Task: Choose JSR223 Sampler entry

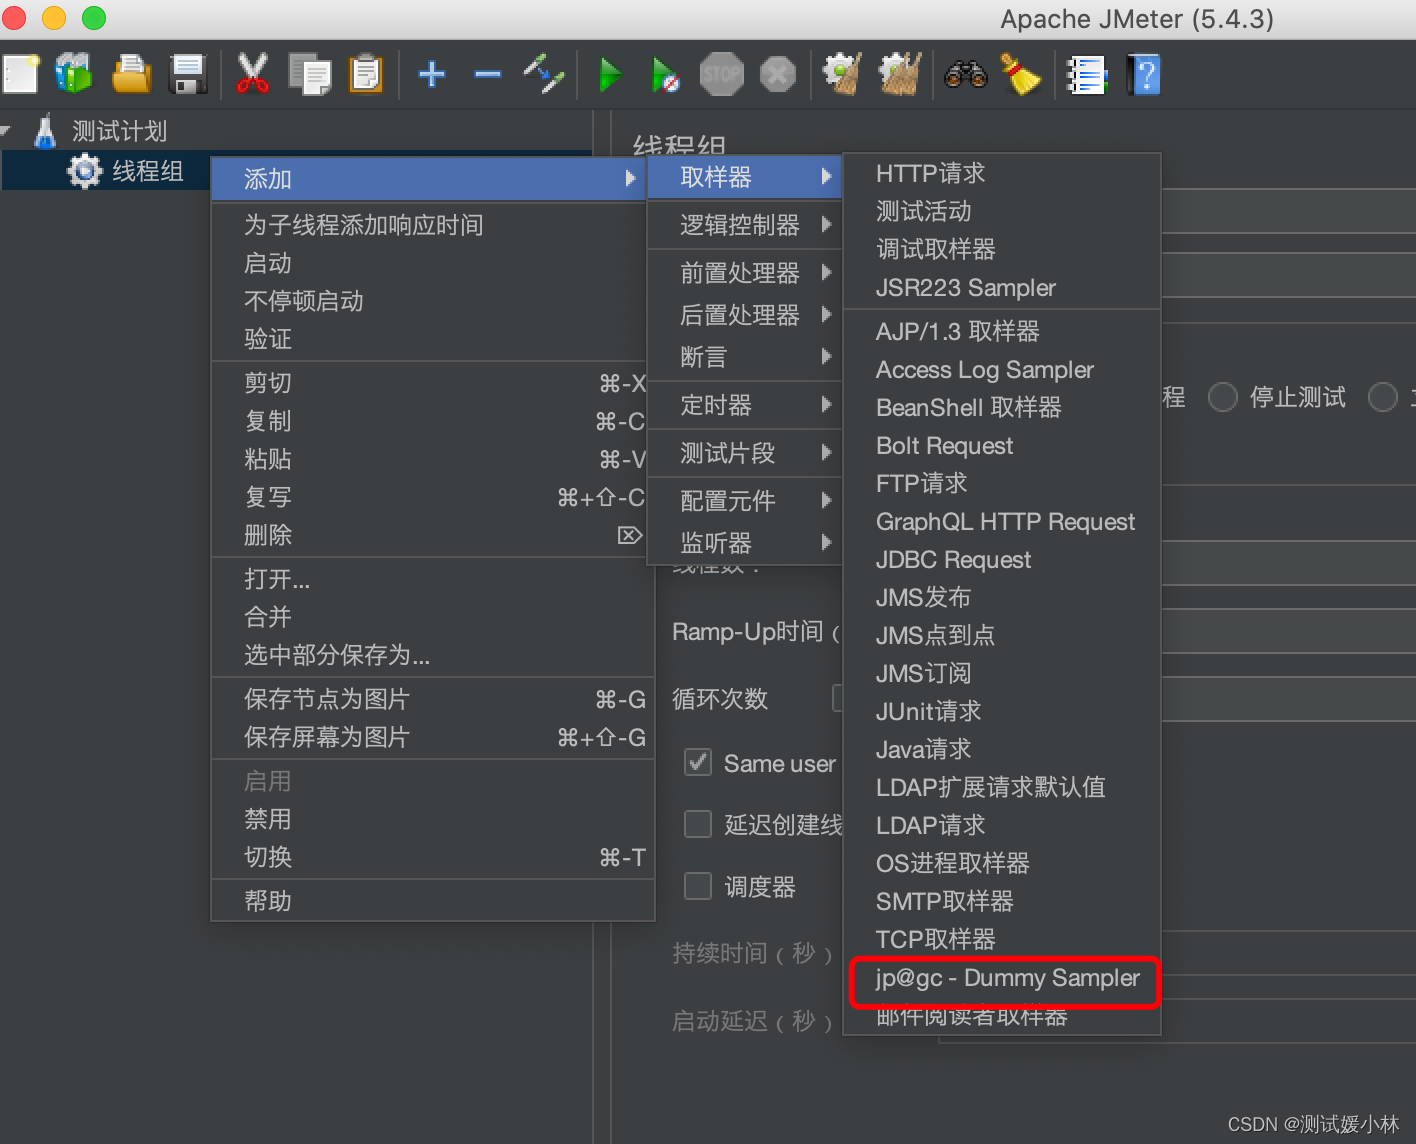Action: pos(1002,287)
